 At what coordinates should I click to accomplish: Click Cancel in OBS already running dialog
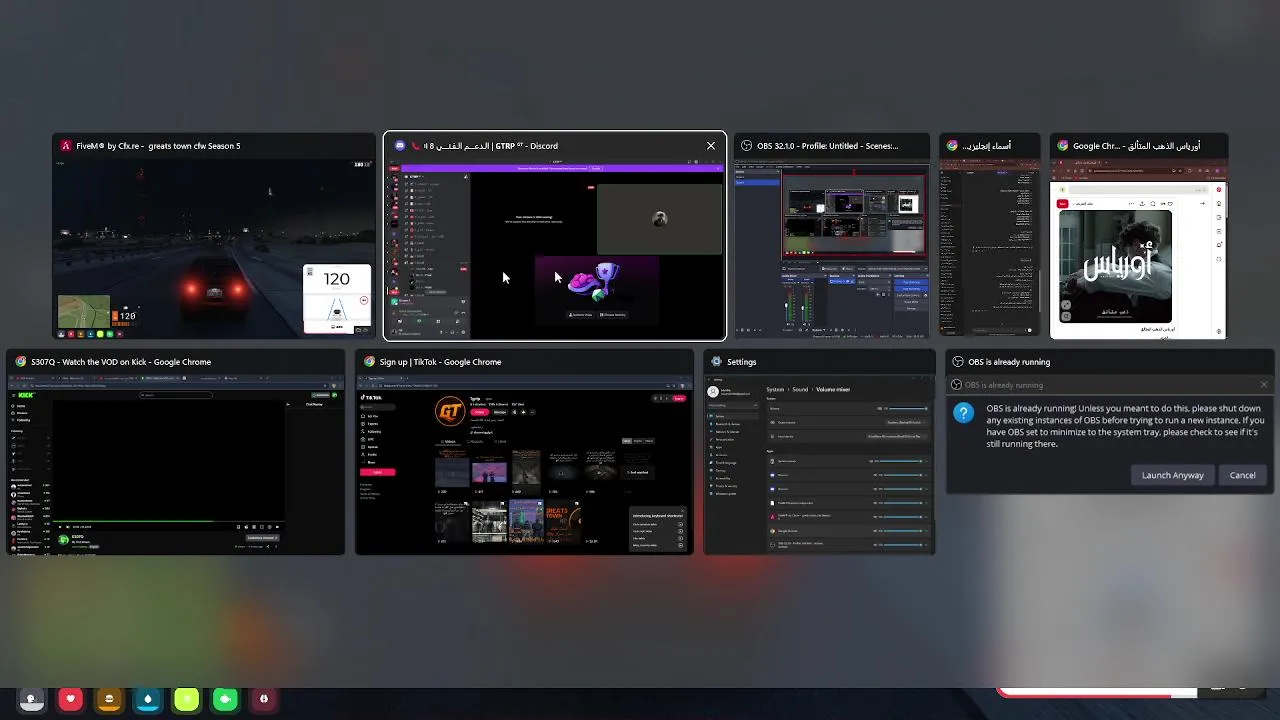coord(1242,475)
